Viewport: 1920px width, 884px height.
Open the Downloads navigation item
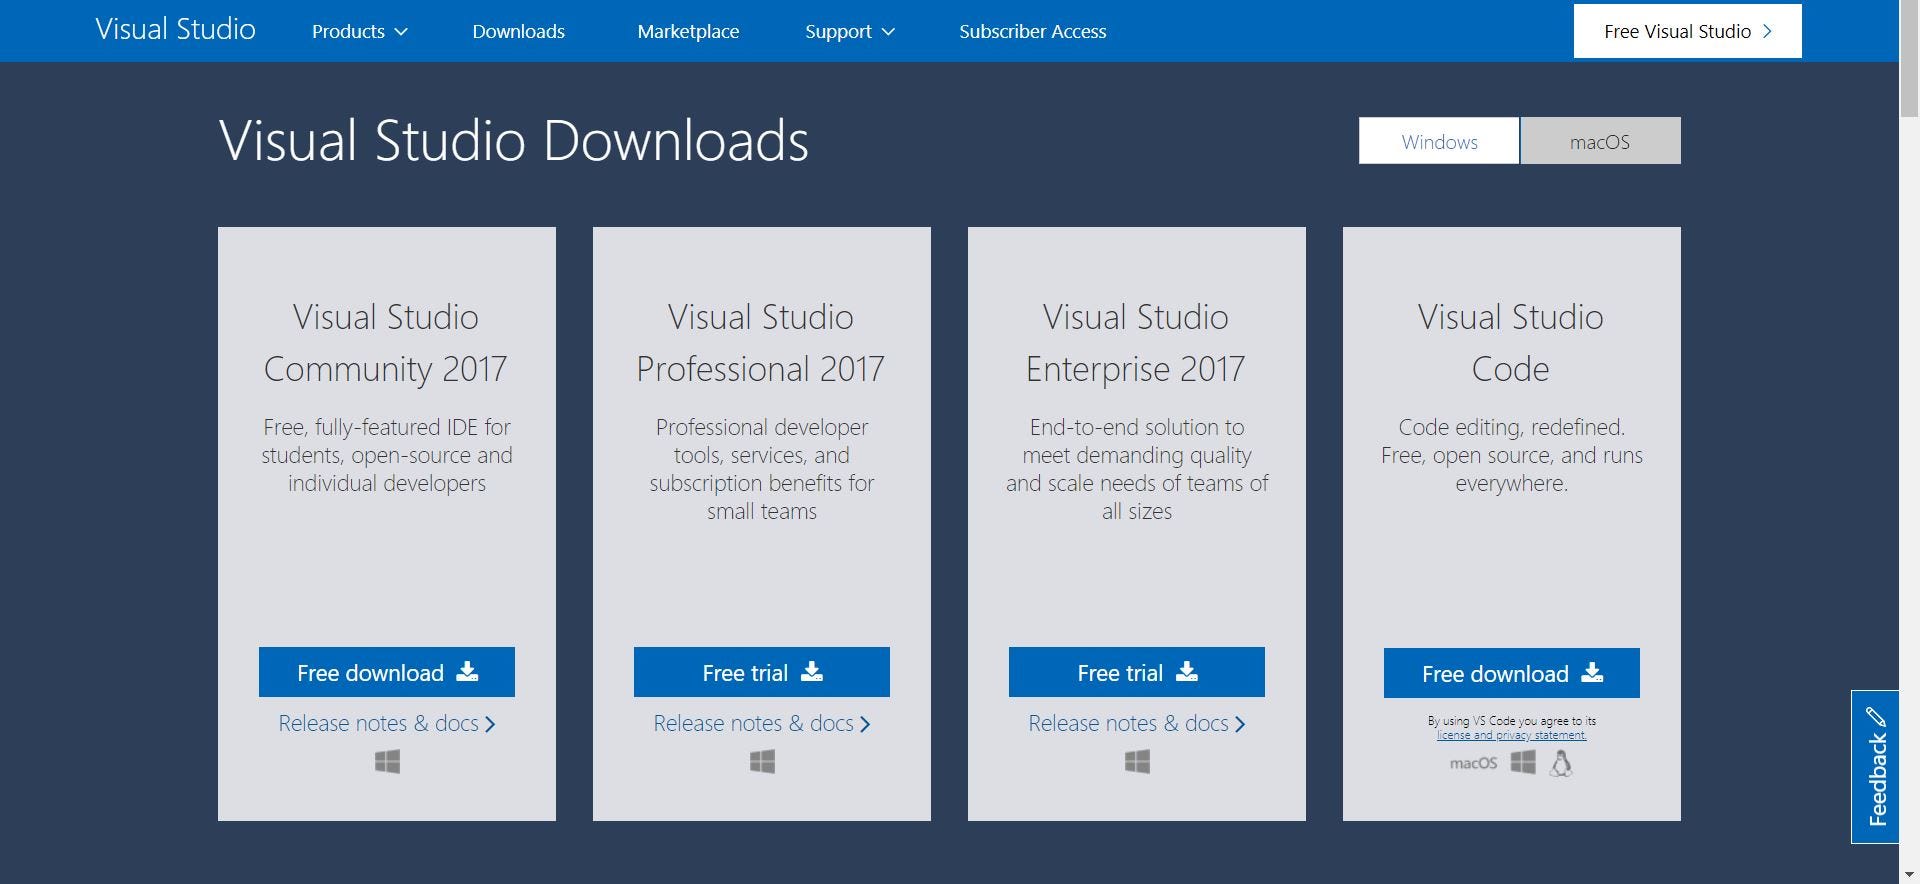click(518, 31)
